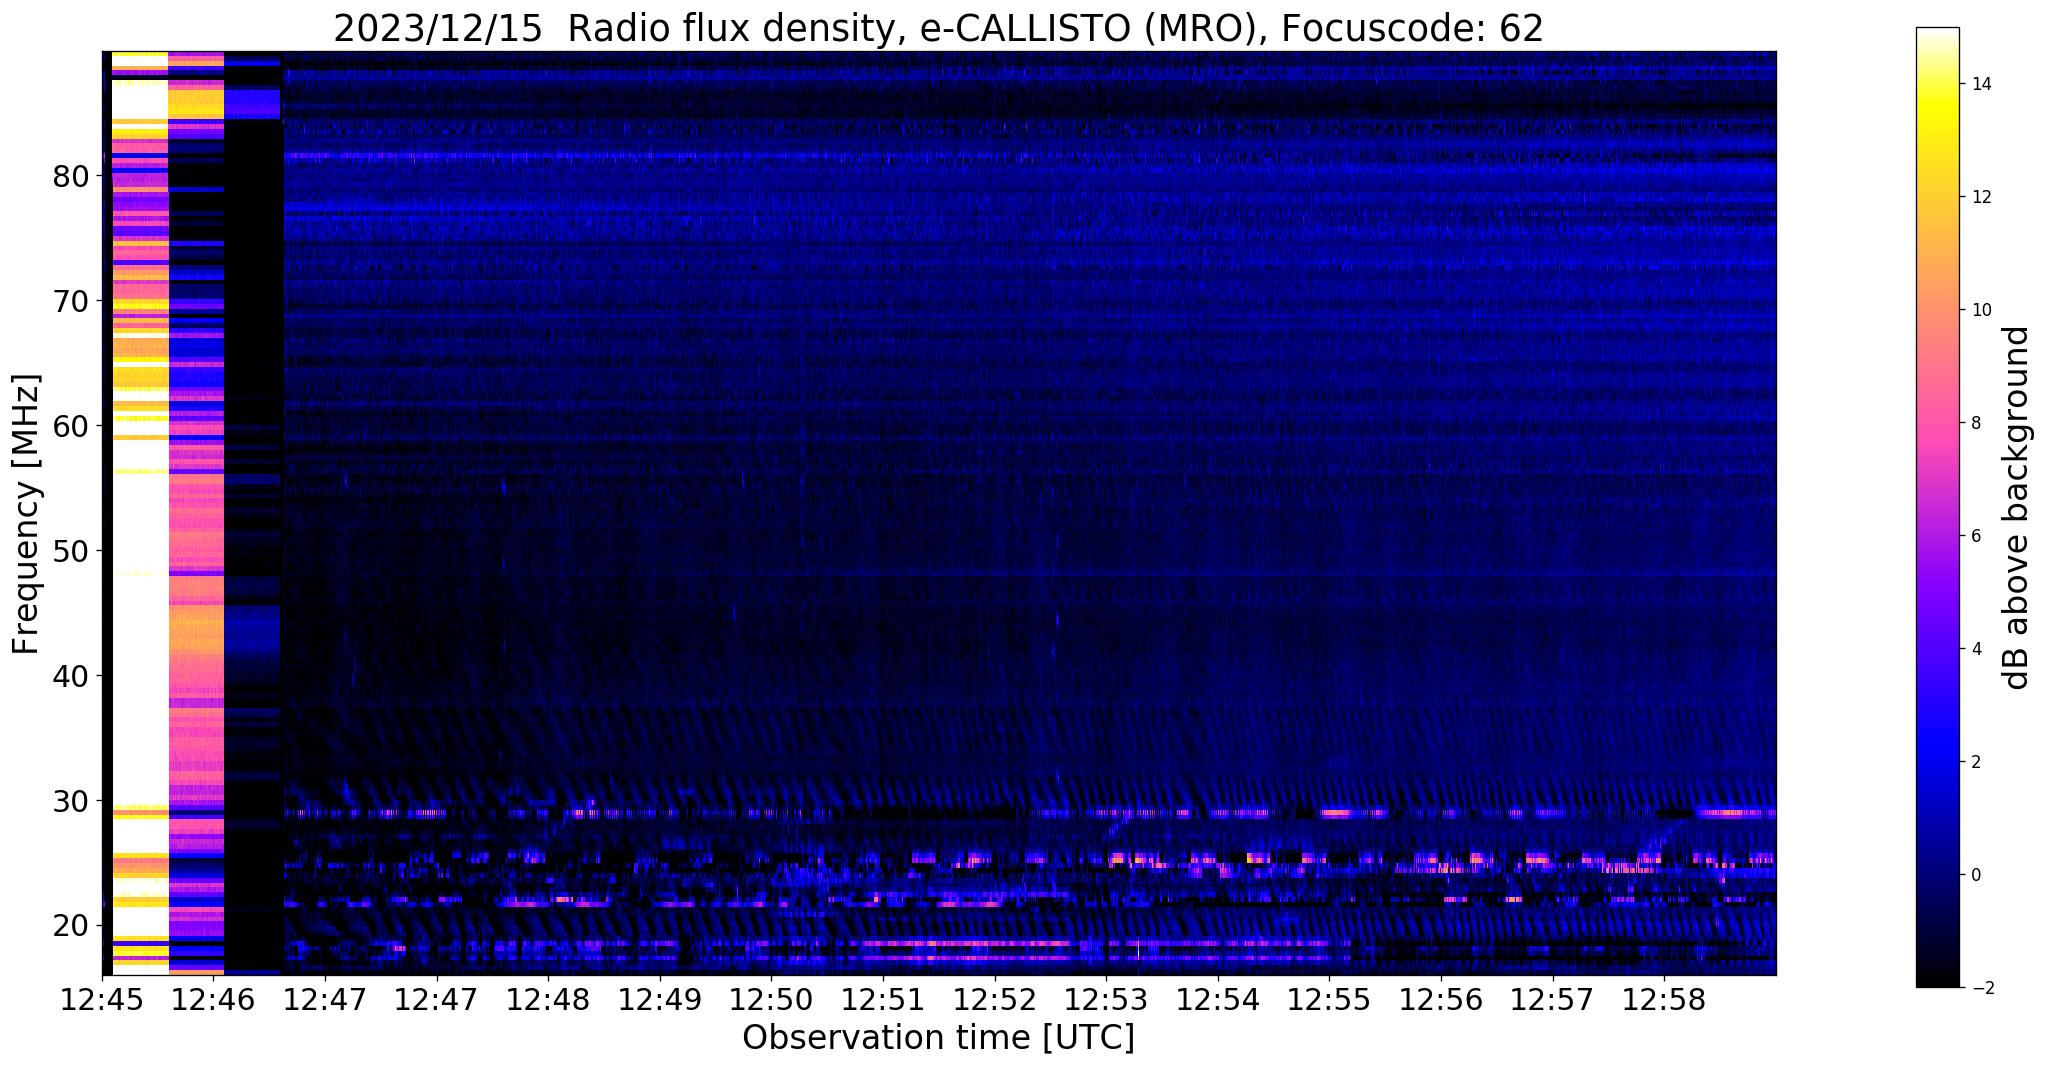The height and width of the screenshot is (1067, 2047).
Task: Select the 80 MHz frequency tick label
Action: (x=71, y=176)
